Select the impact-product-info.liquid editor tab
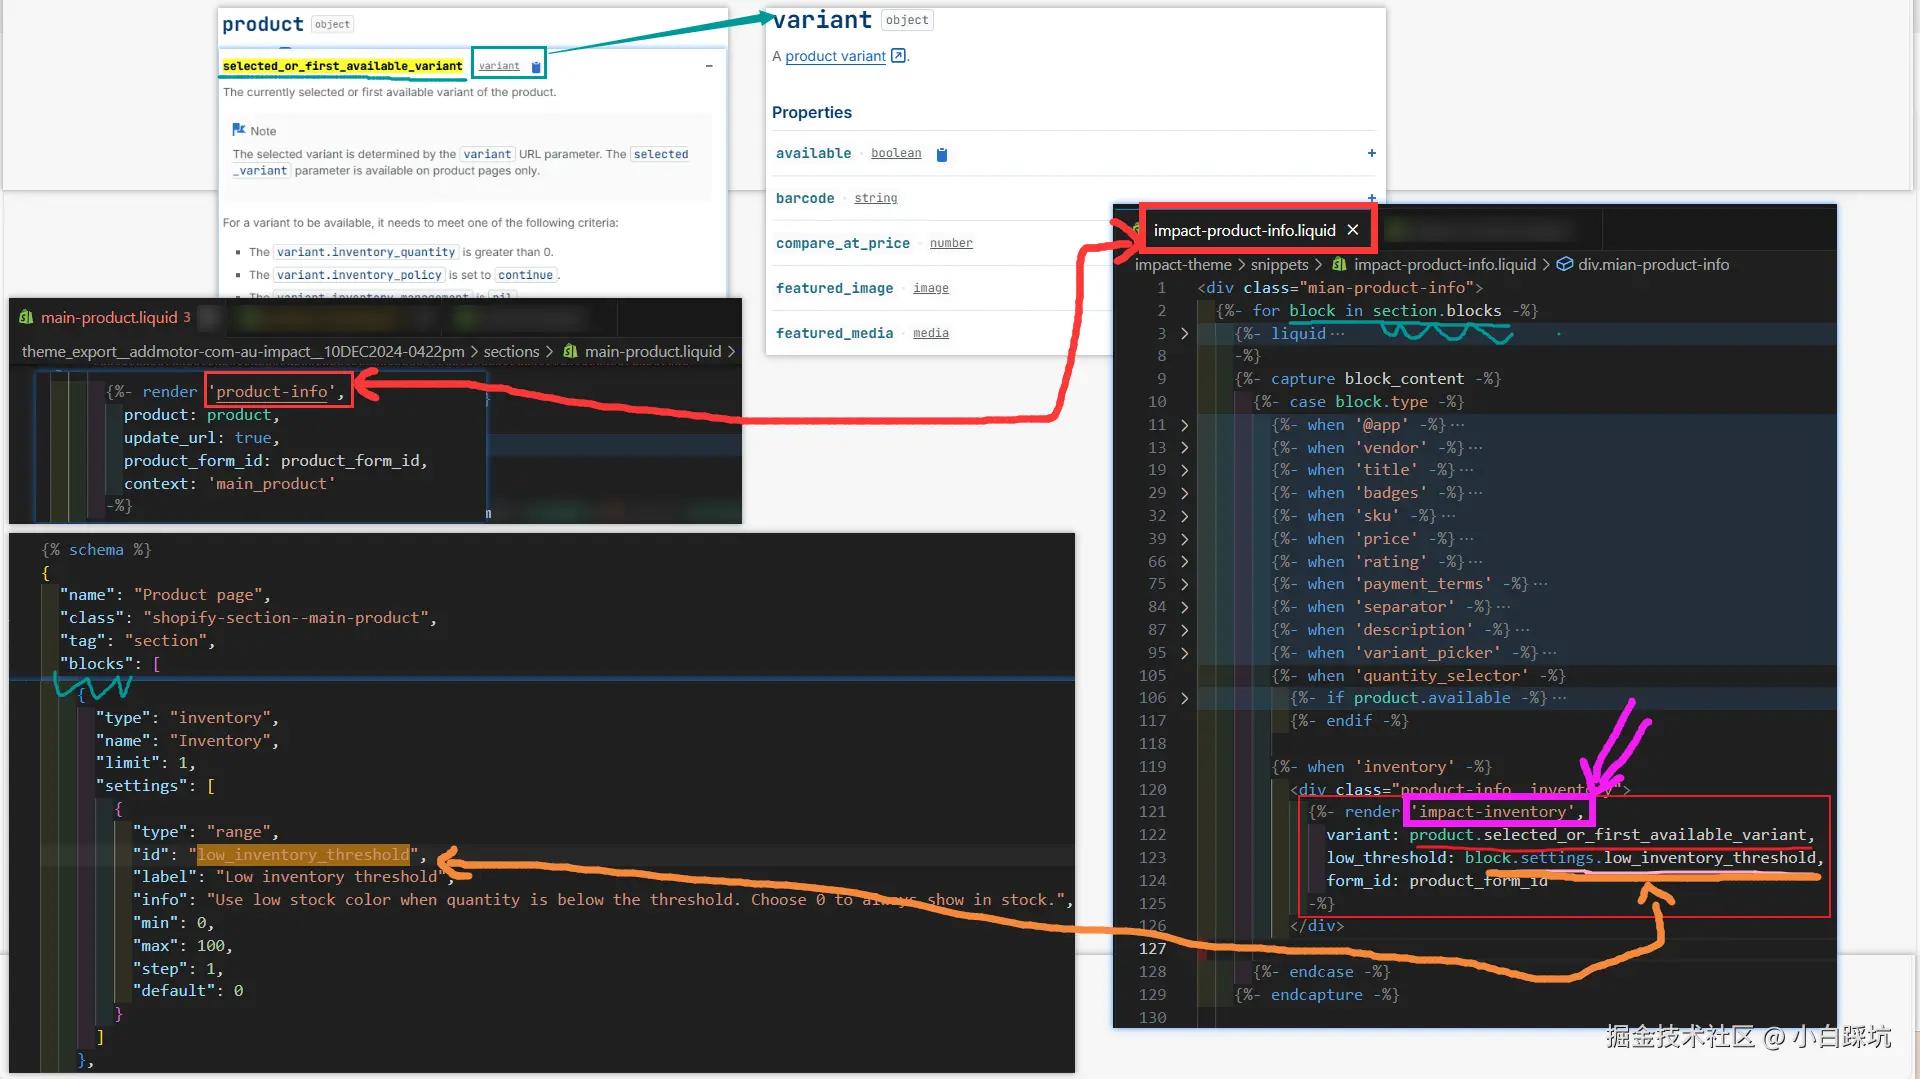The width and height of the screenshot is (1920, 1079). 1244,230
